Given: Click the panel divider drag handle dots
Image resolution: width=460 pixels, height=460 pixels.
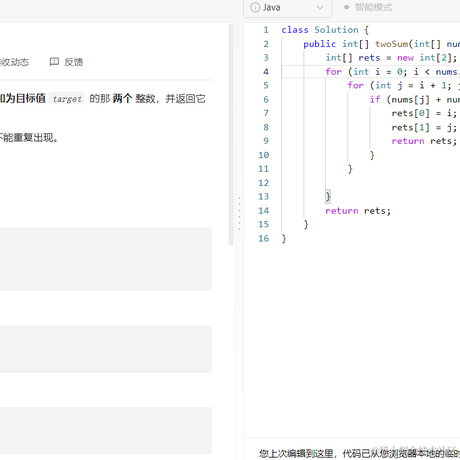Looking at the screenshot, I should (x=239, y=213).
